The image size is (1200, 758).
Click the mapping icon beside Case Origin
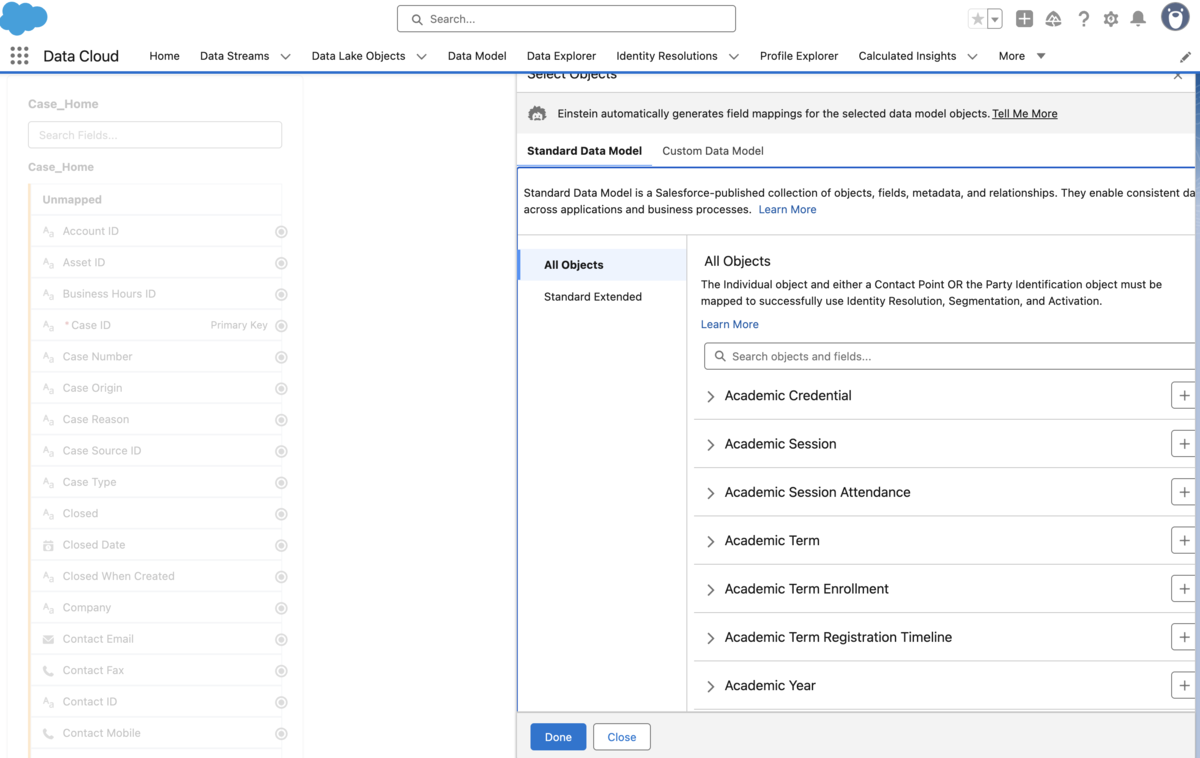[x=281, y=389]
